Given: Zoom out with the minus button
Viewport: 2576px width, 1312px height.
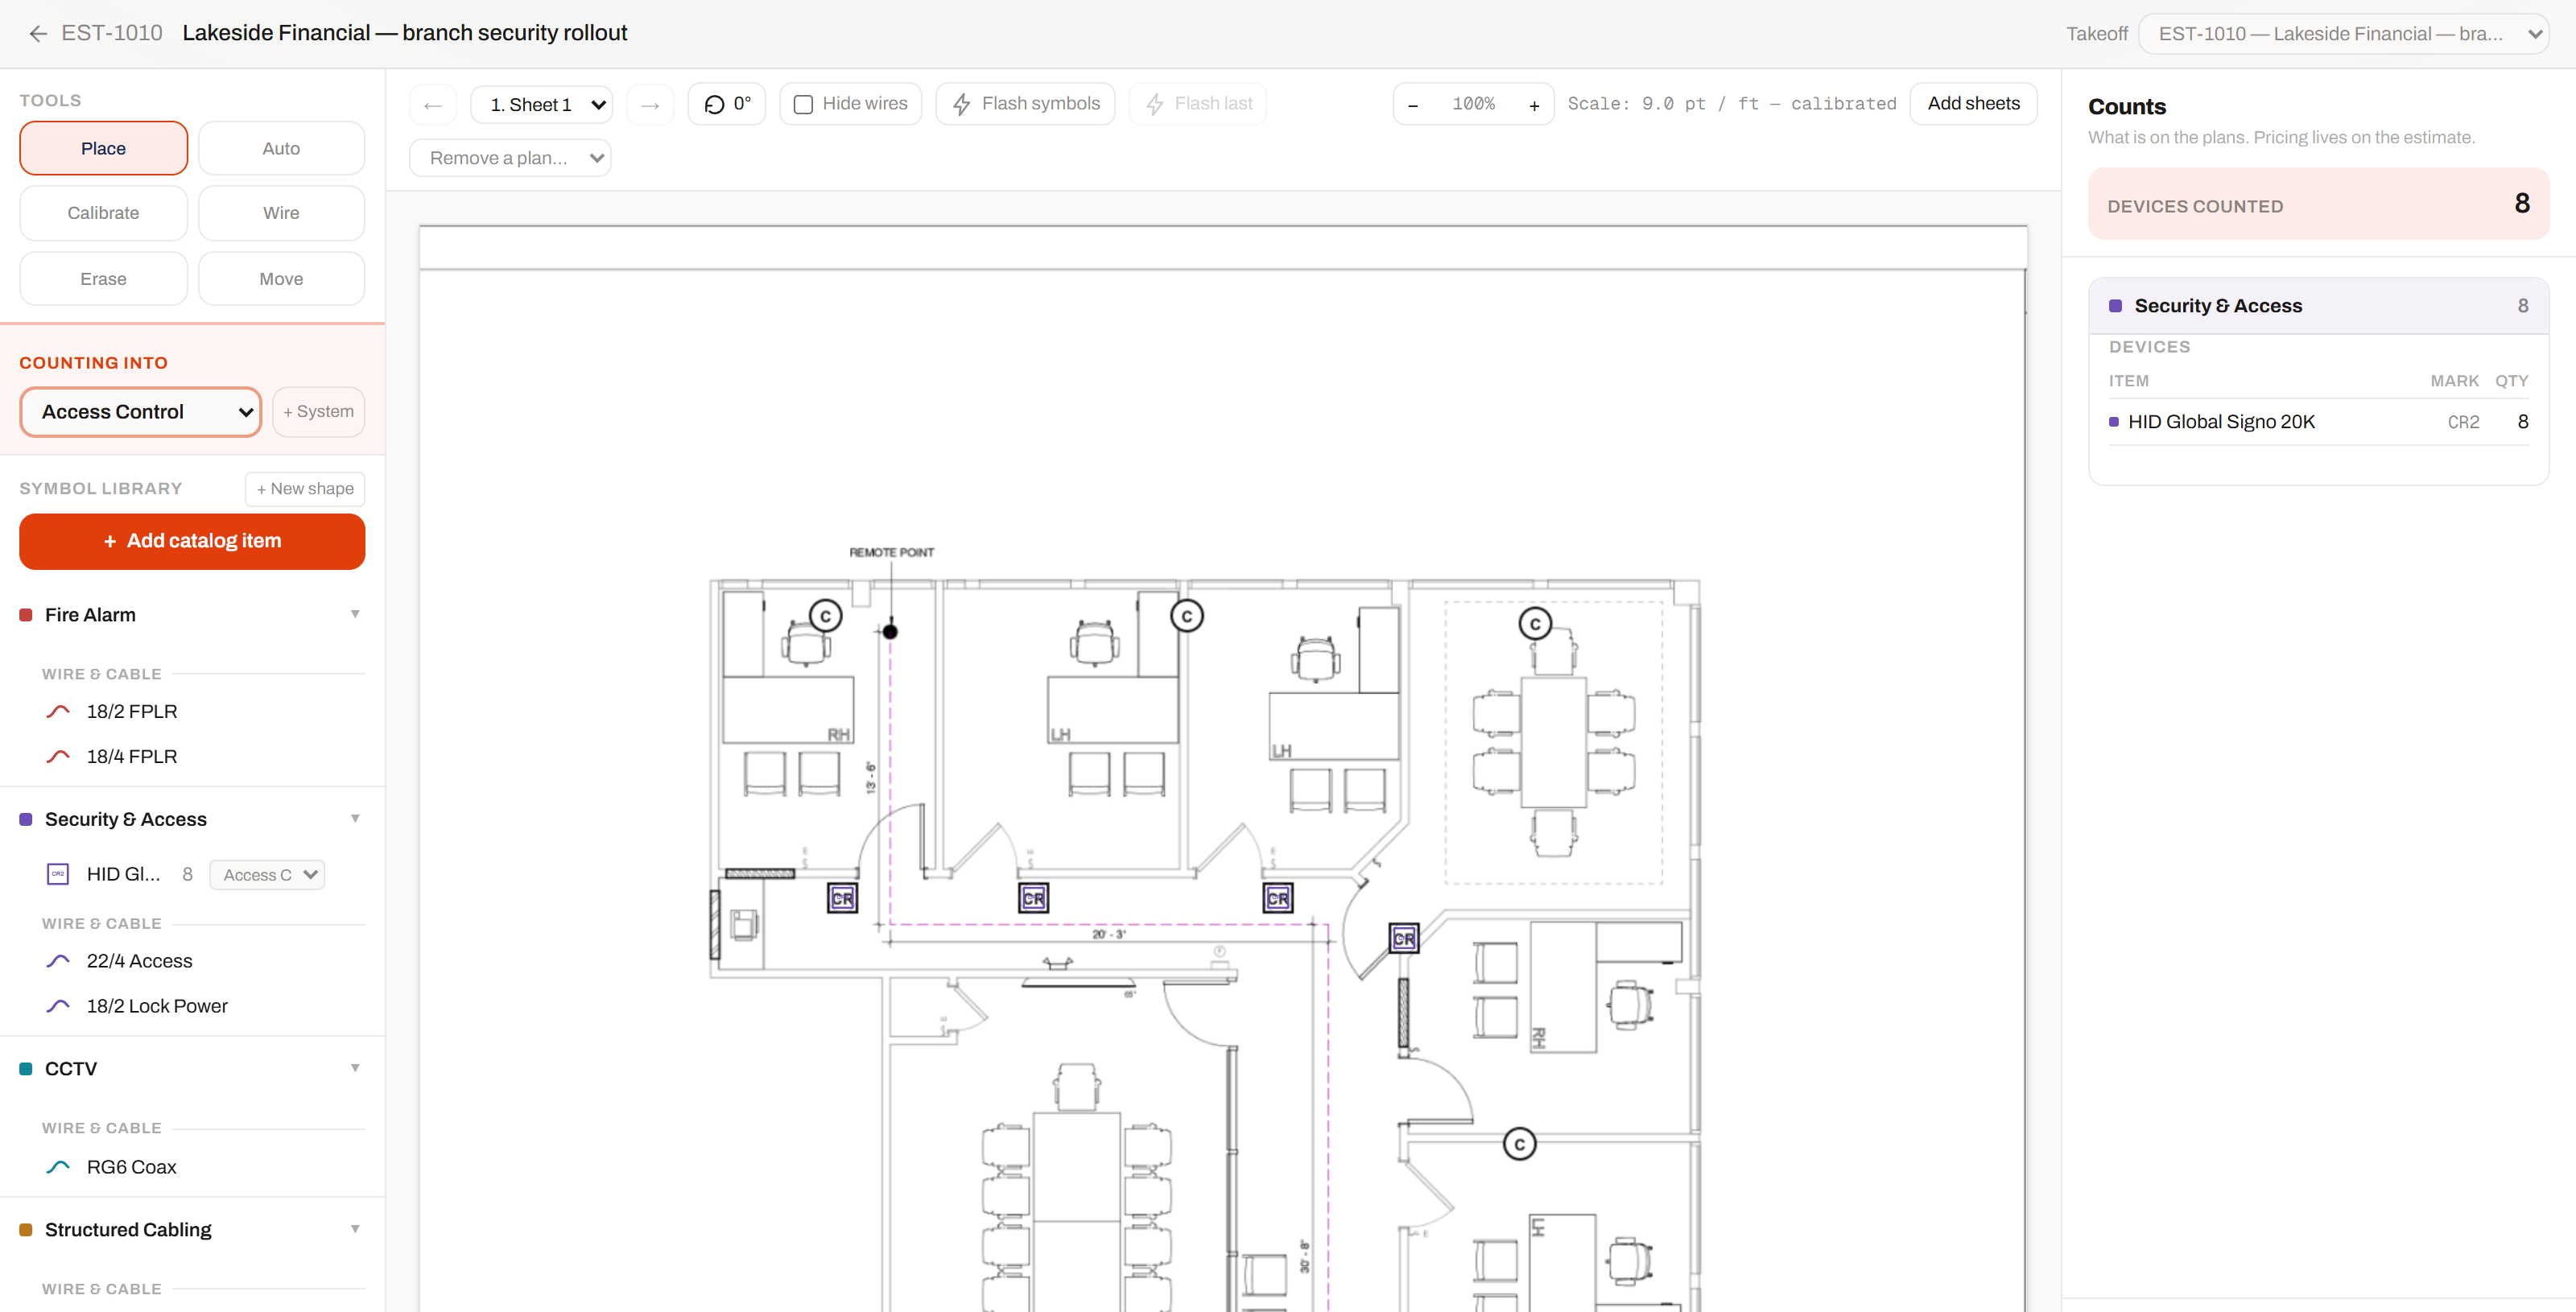Looking at the screenshot, I should (x=1413, y=105).
